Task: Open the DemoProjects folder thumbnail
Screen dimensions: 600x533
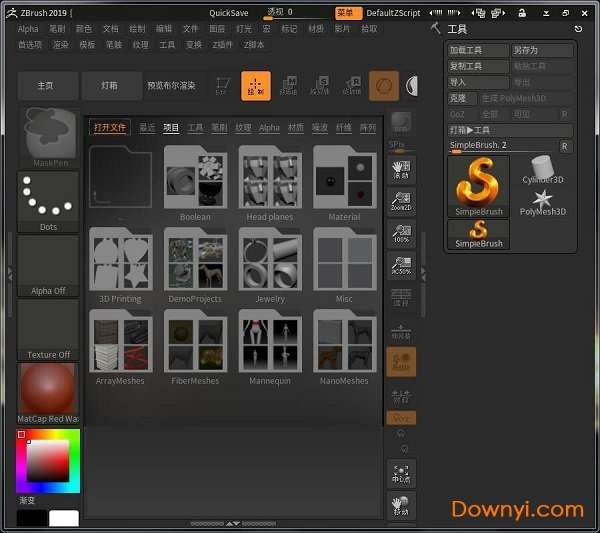Action: point(196,264)
